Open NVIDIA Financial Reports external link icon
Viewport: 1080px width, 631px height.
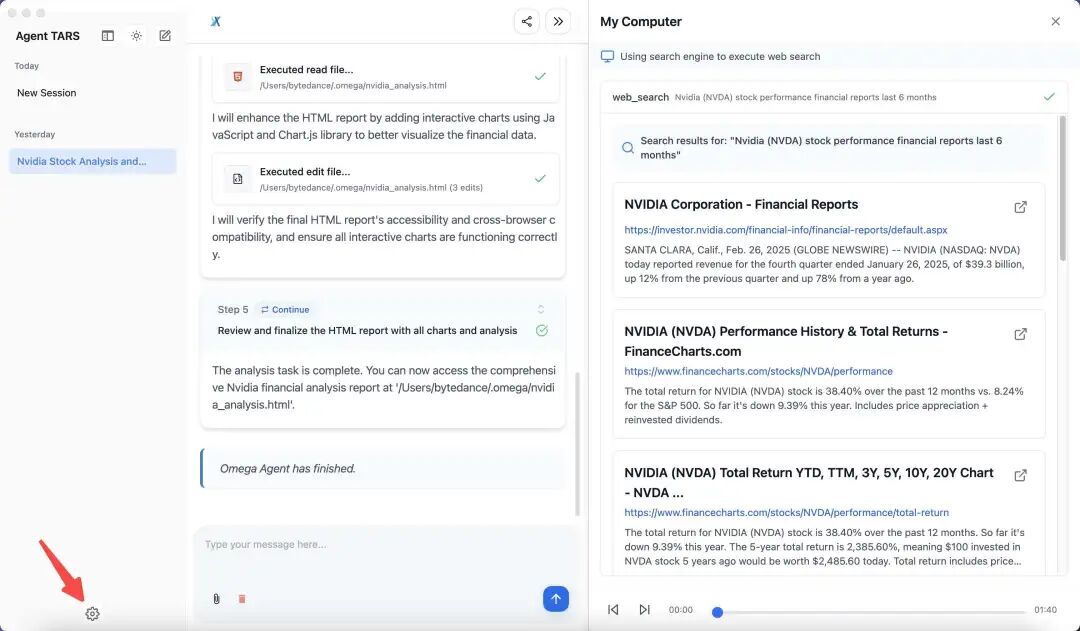(x=1020, y=207)
